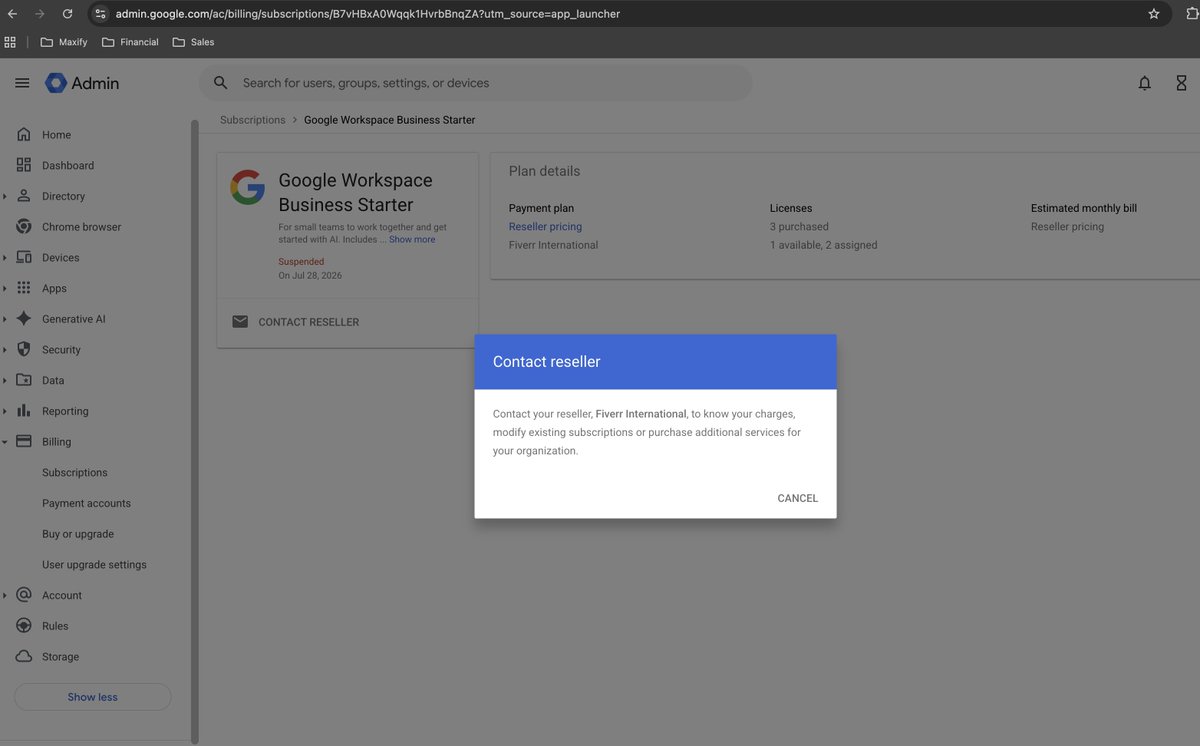Screen dimensions: 1200x746
Task: Click the 'Plan details' heading
Action: 544,171
